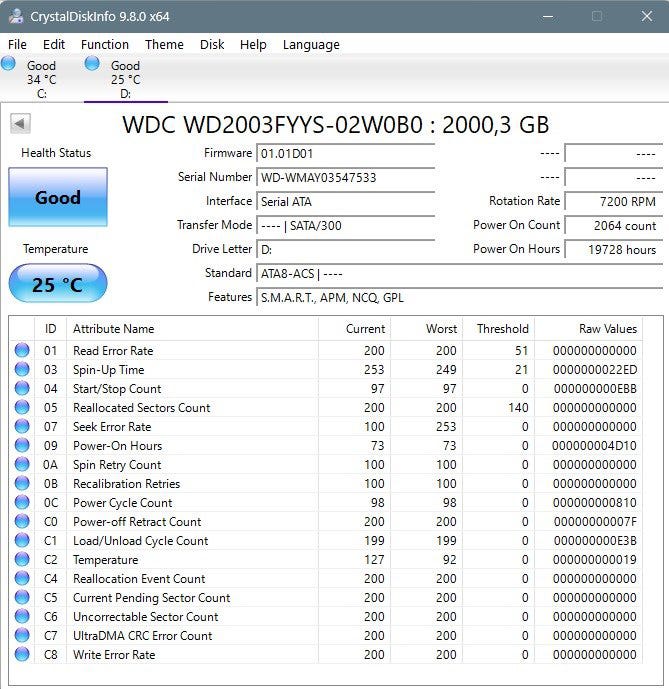Click the Power On Hours field 19728 hours
Viewport: 669px width, 689px height.
click(614, 250)
